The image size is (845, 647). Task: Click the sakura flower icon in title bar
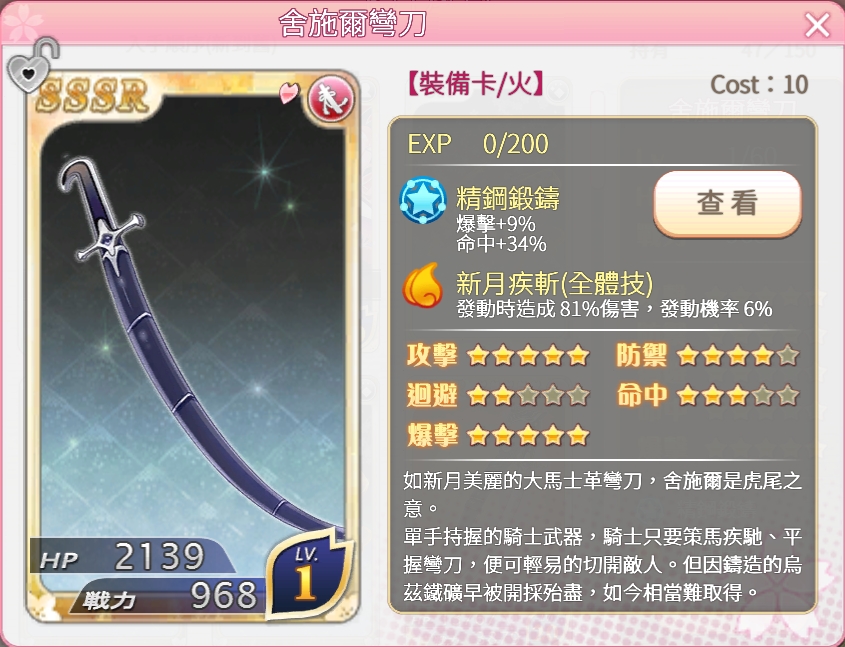(x=23, y=23)
